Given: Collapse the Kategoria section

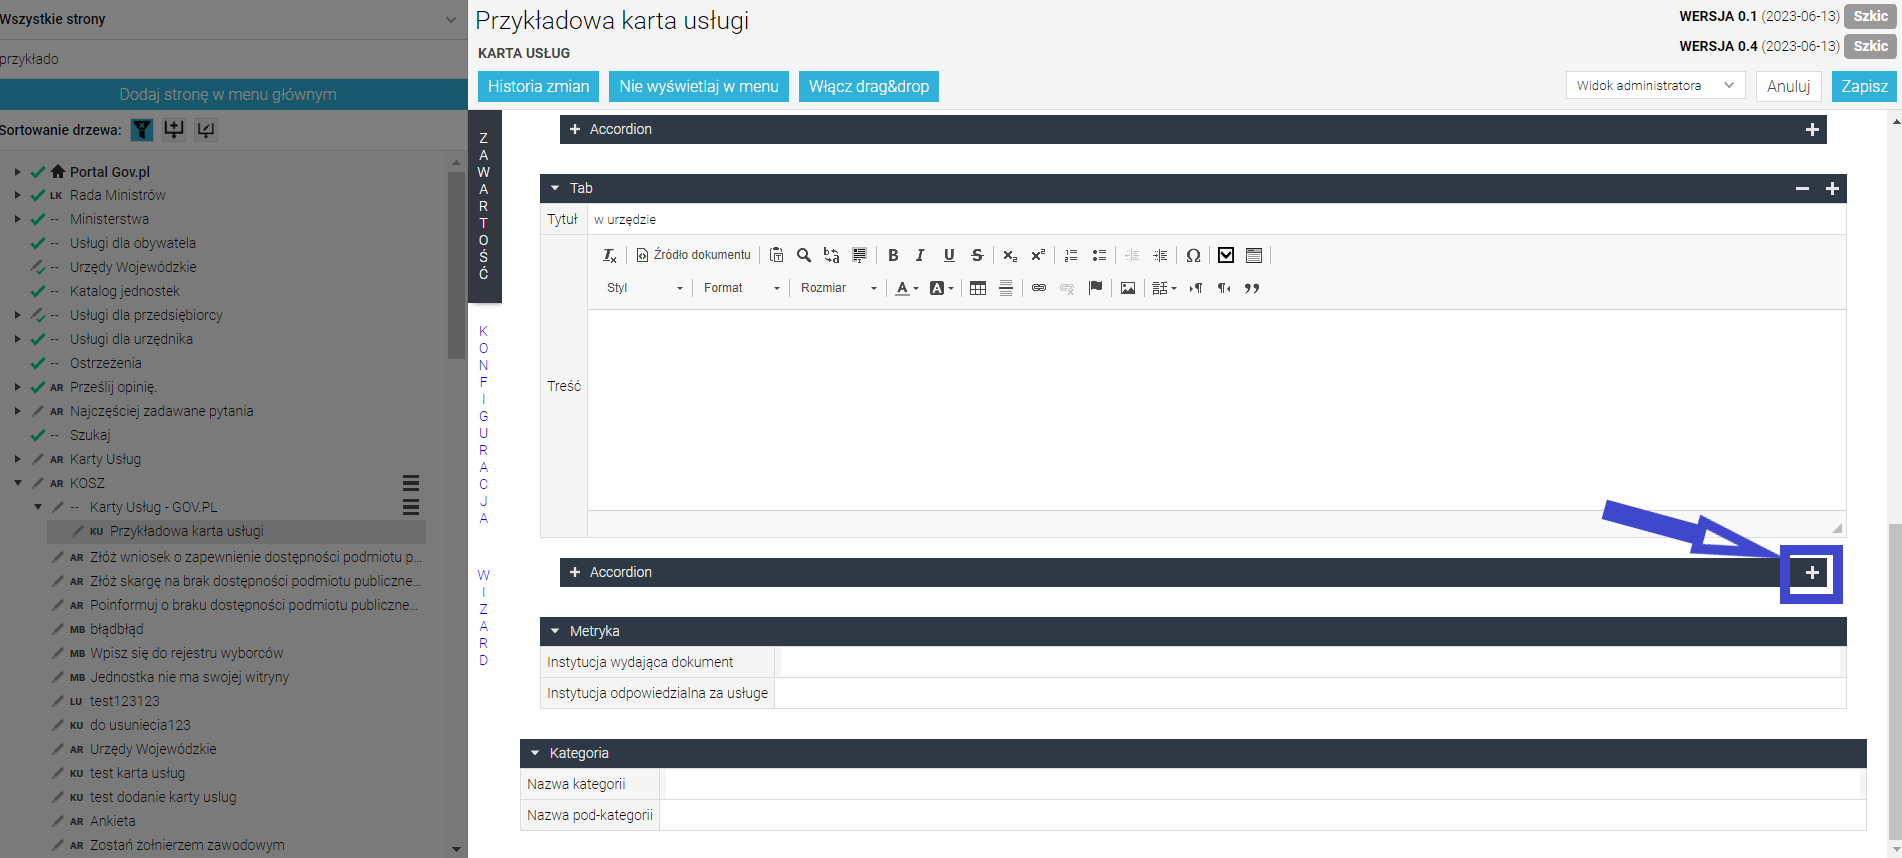Looking at the screenshot, I should tap(535, 753).
